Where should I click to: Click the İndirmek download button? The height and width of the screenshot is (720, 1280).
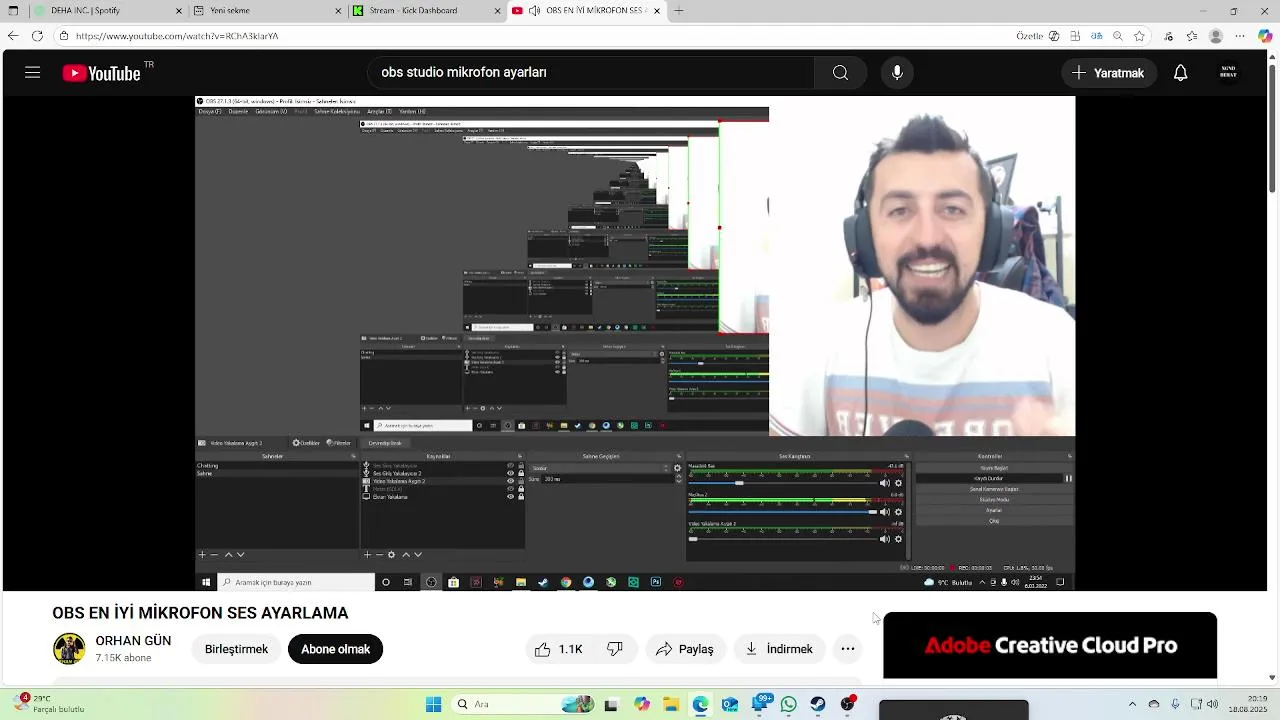pos(779,649)
